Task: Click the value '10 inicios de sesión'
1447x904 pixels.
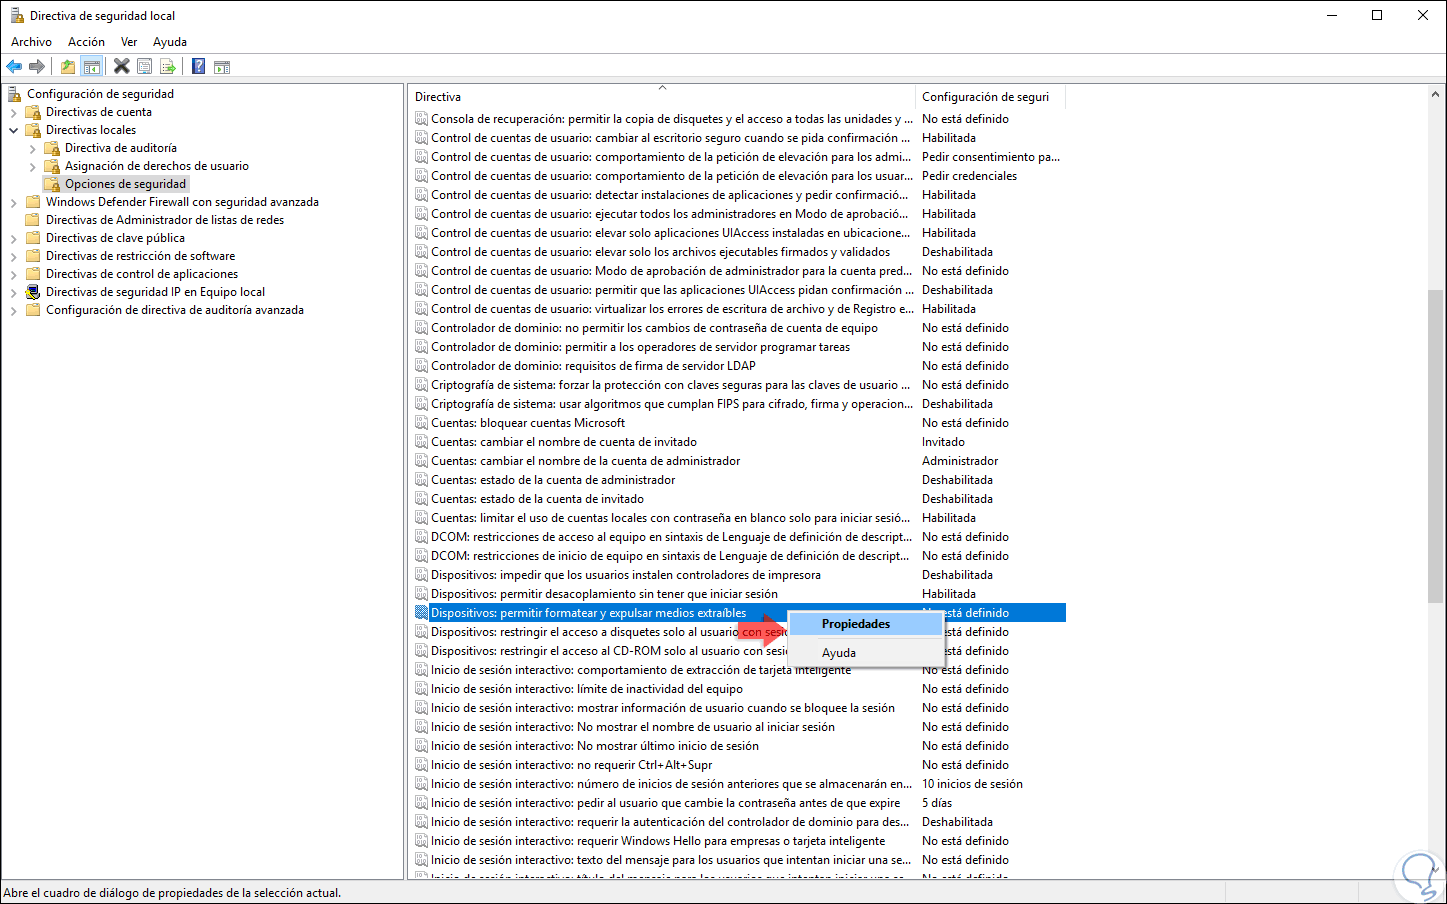Action: click(972, 784)
